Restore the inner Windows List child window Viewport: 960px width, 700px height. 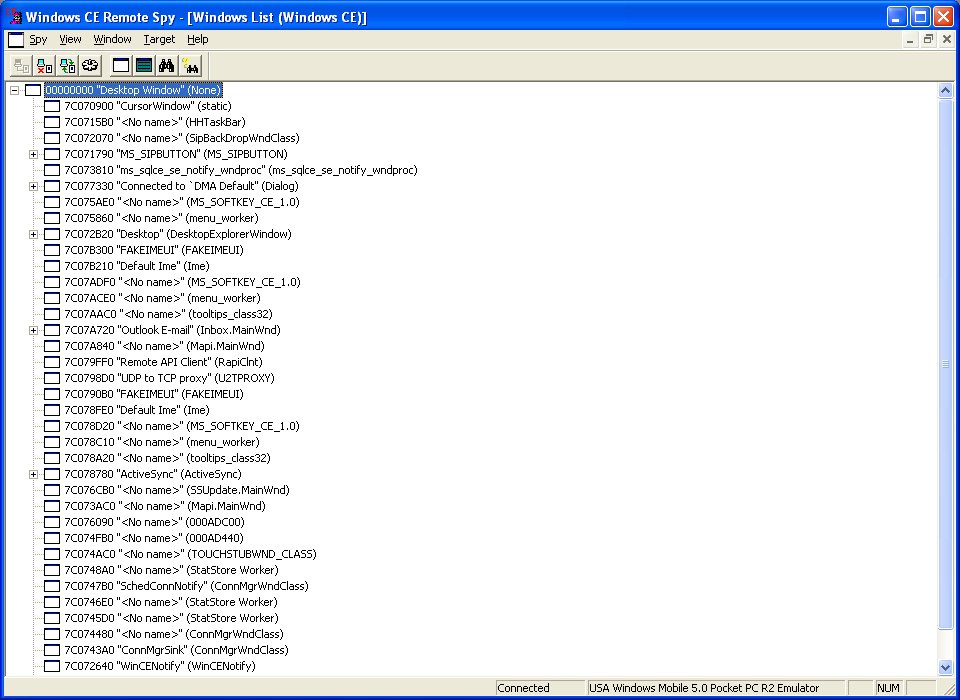click(x=928, y=40)
